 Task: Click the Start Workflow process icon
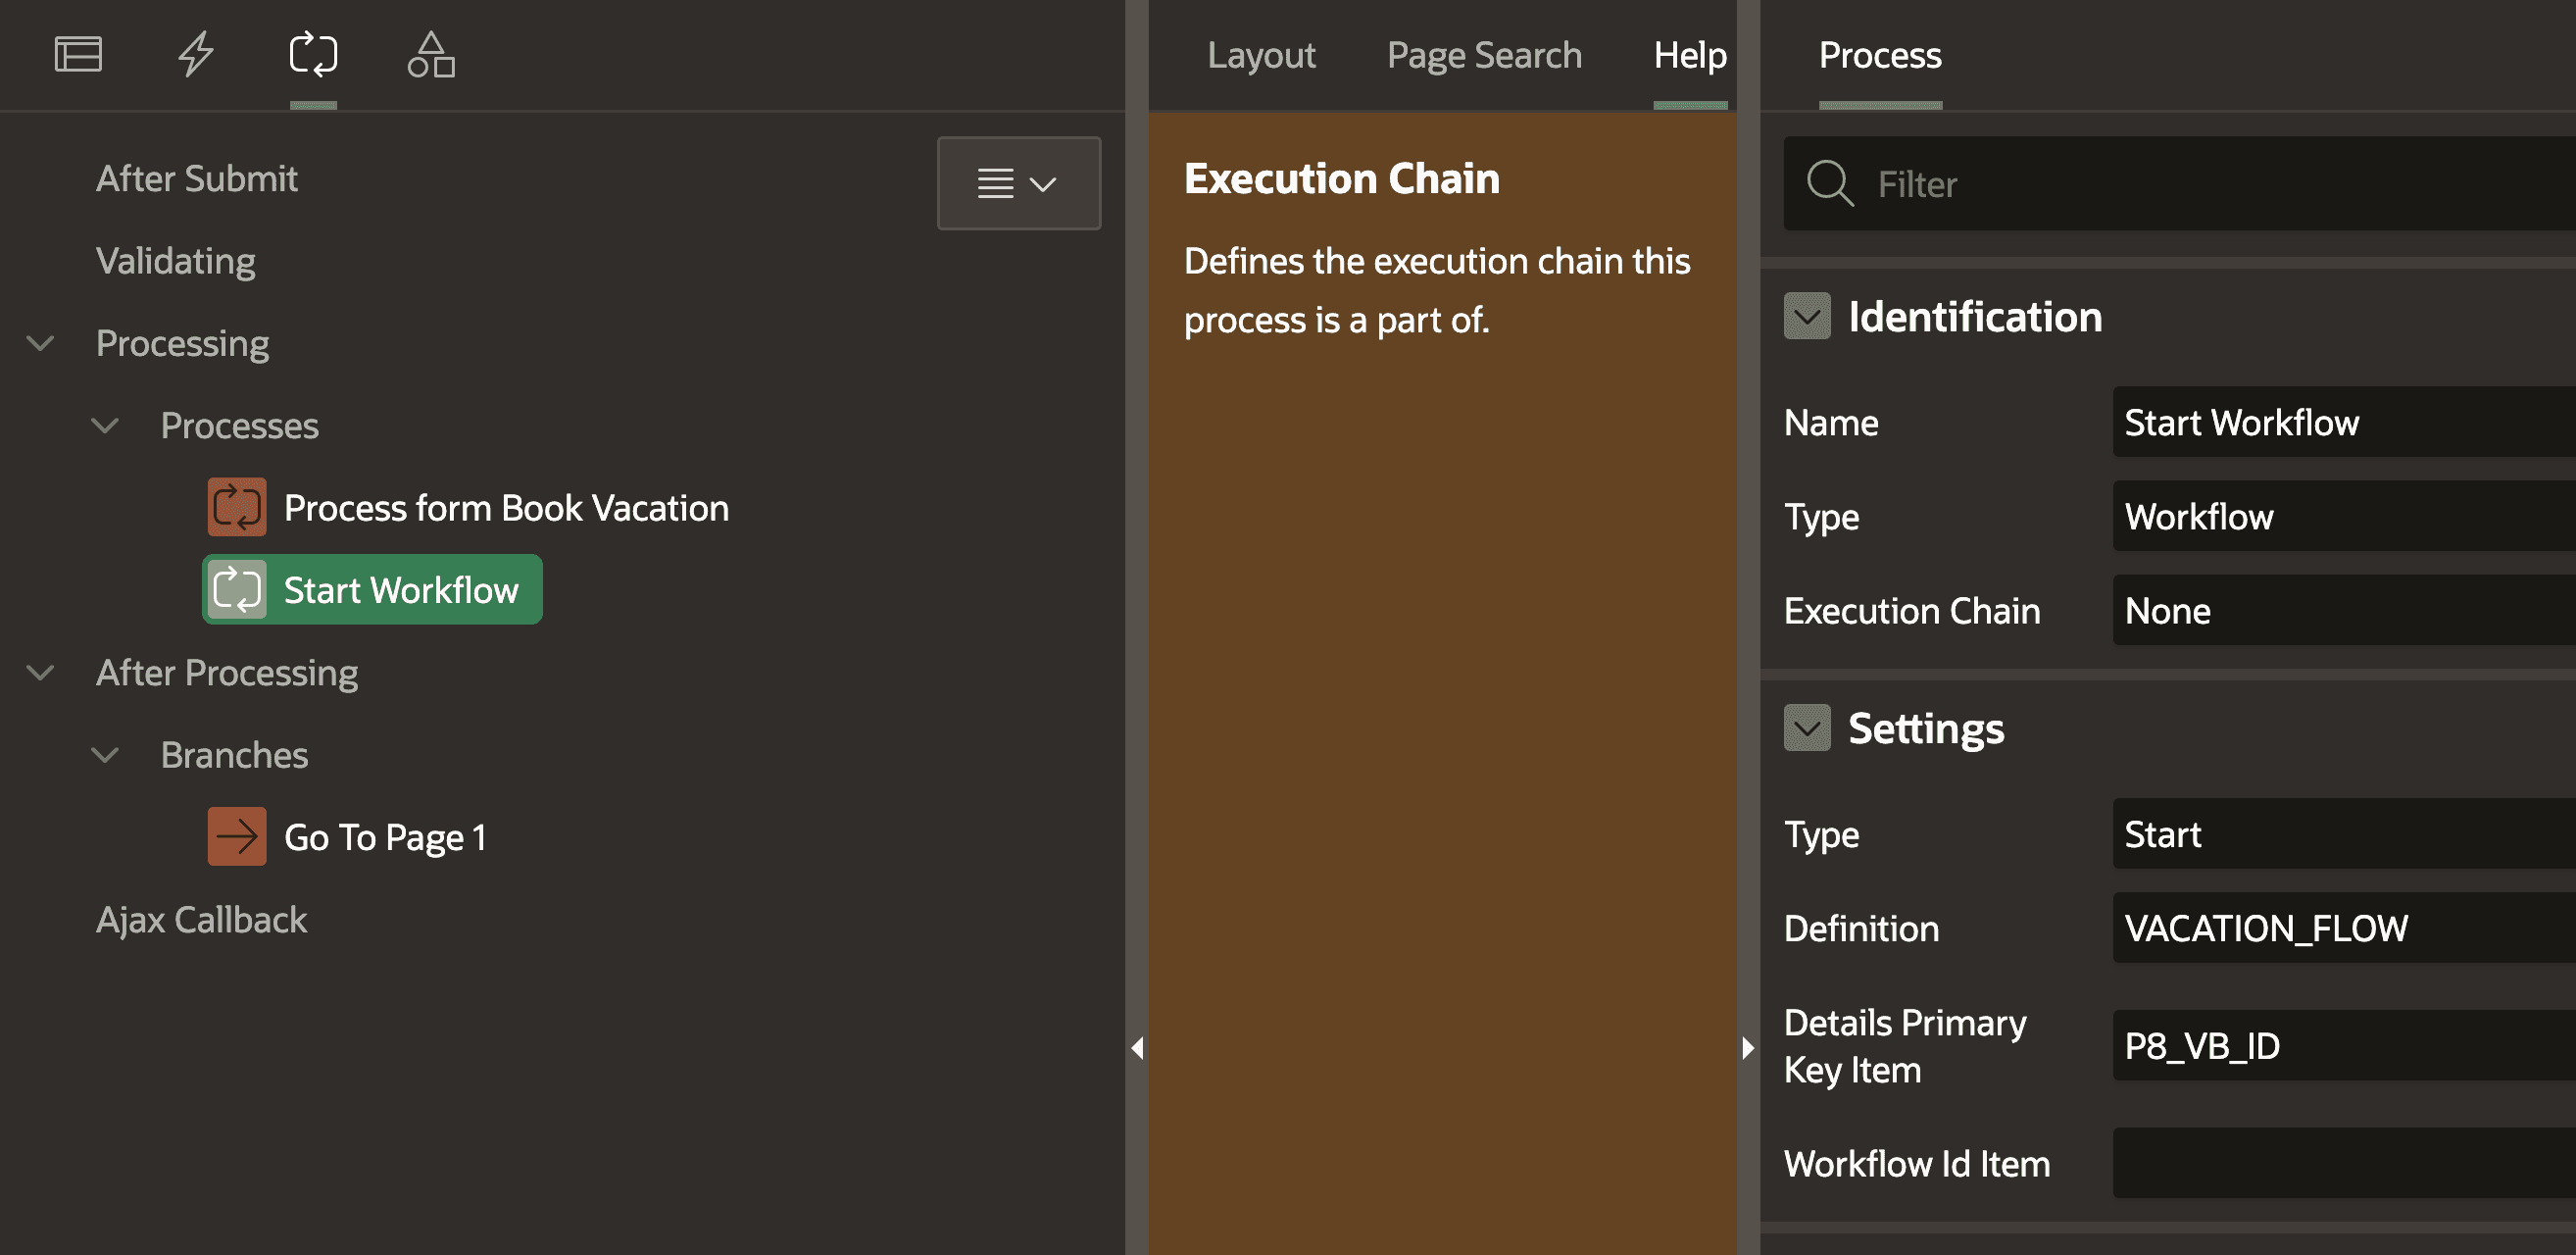point(237,590)
